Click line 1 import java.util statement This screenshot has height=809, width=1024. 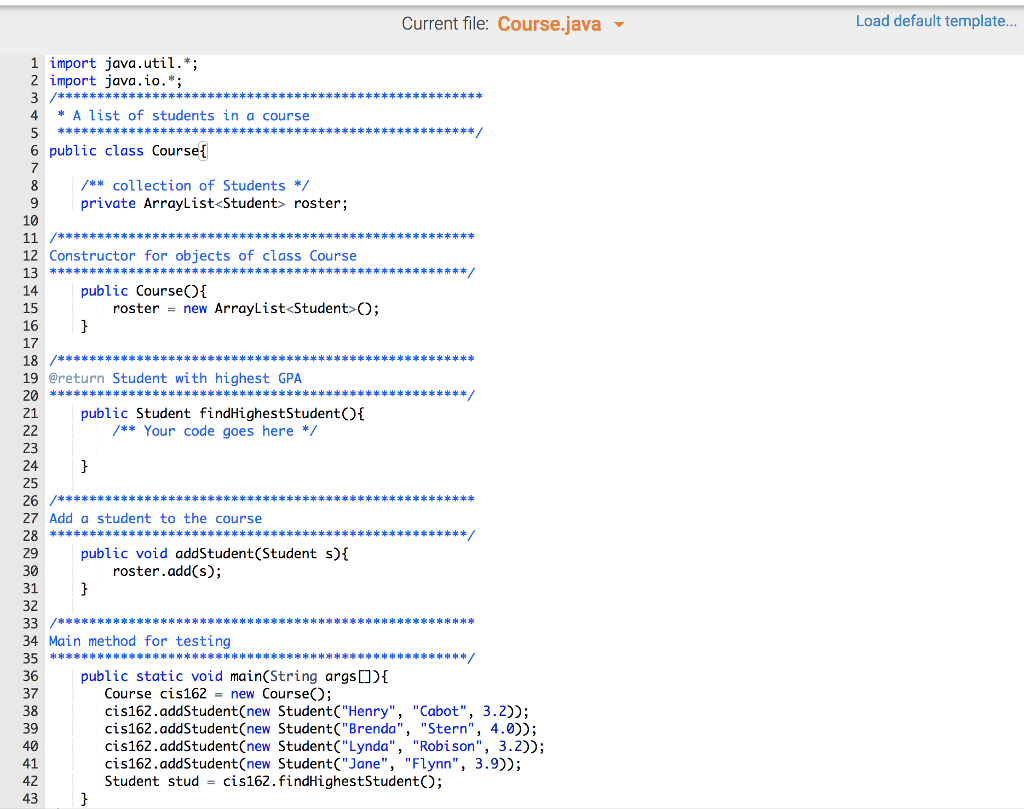[123, 63]
